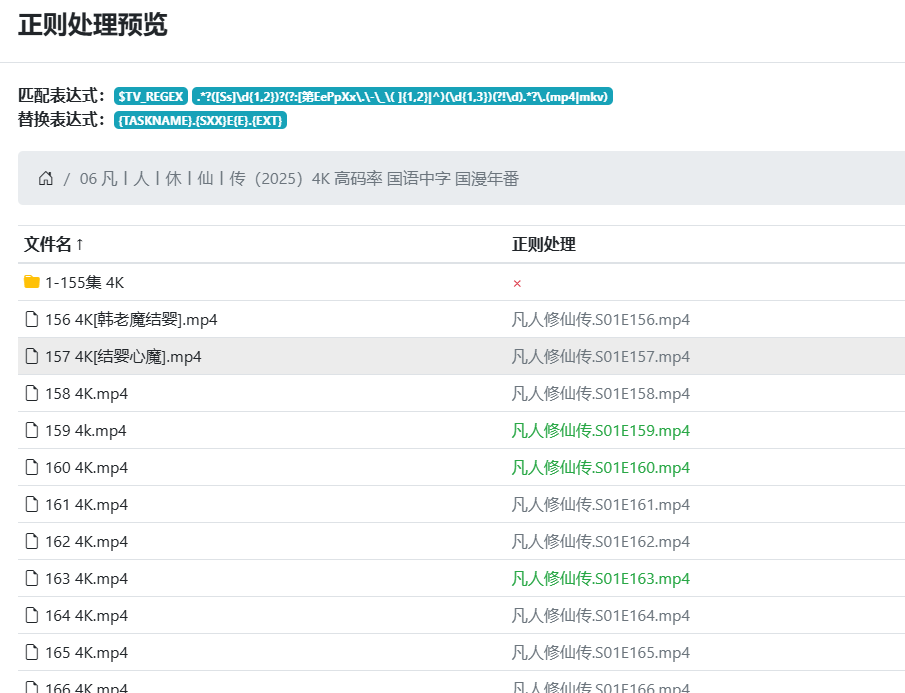
Task: Click the 正则处理 column header
Action: [544, 245]
